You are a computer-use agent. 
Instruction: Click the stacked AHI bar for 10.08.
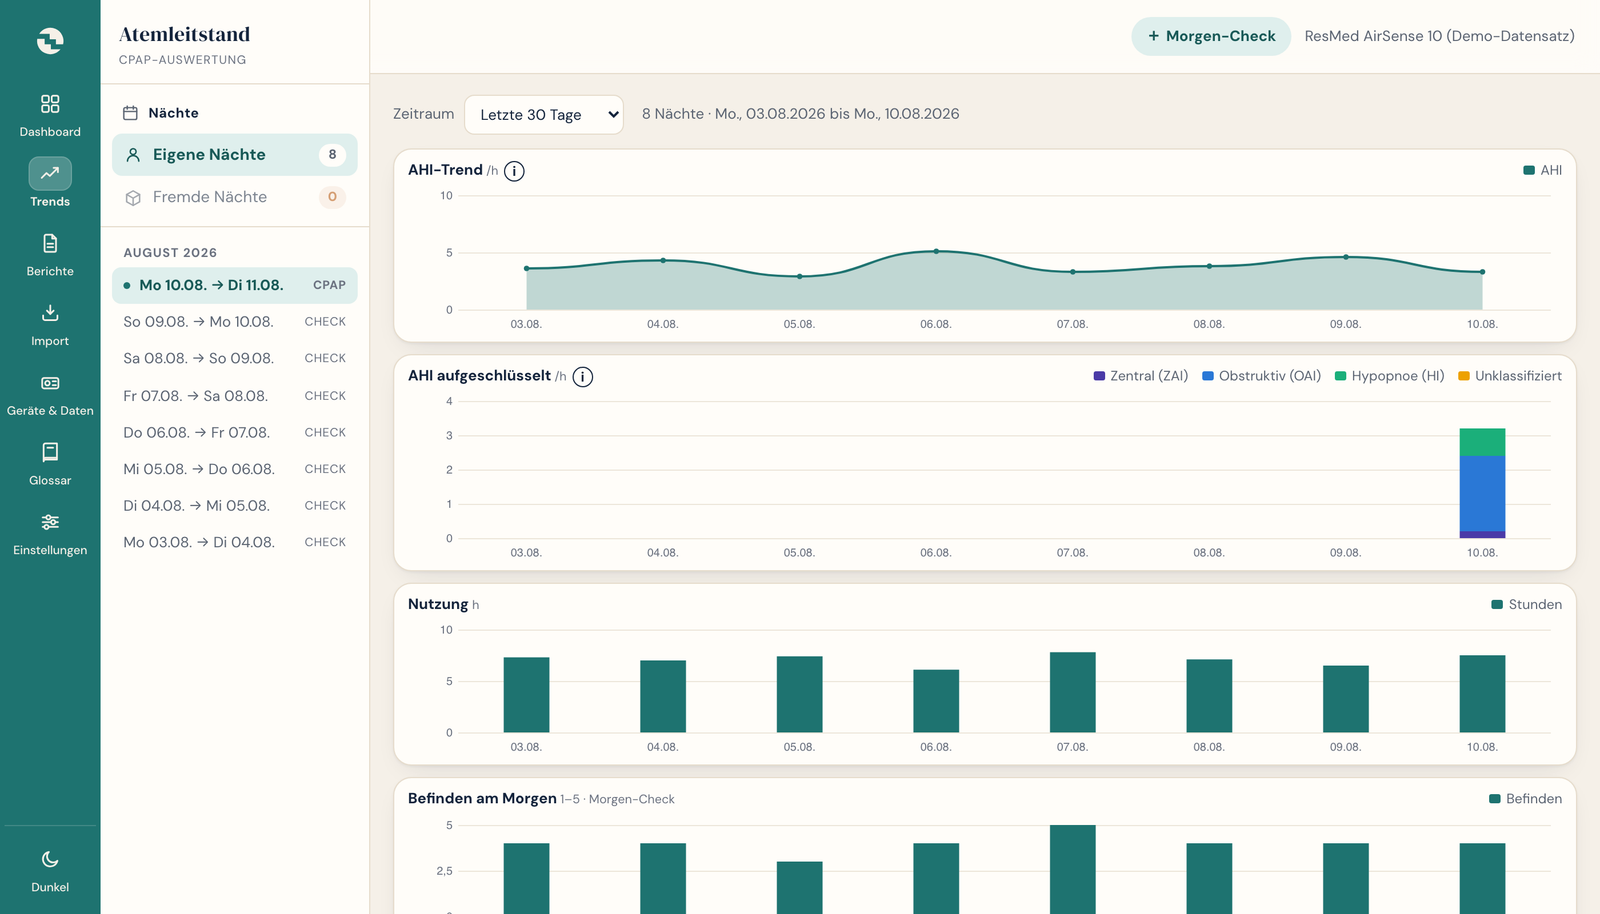coord(1482,483)
